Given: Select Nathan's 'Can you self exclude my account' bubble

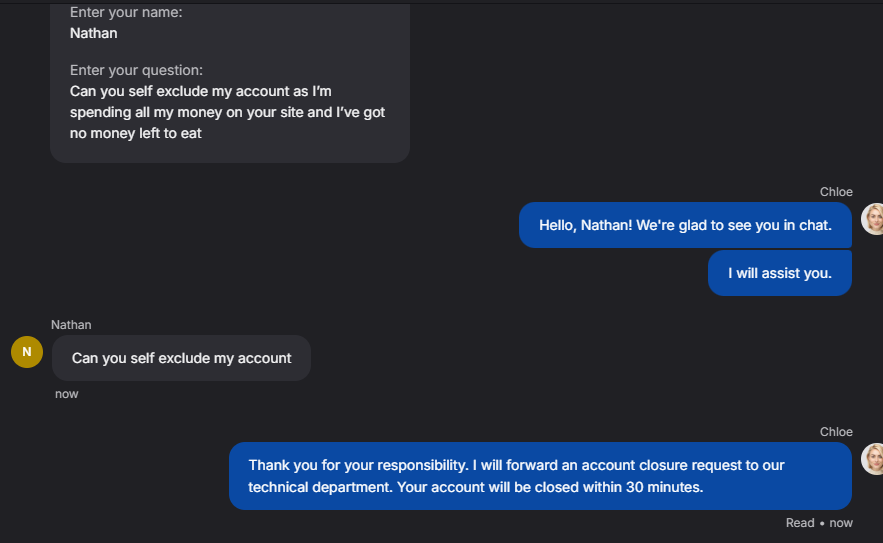Looking at the screenshot, I should (x=181, y=358).
